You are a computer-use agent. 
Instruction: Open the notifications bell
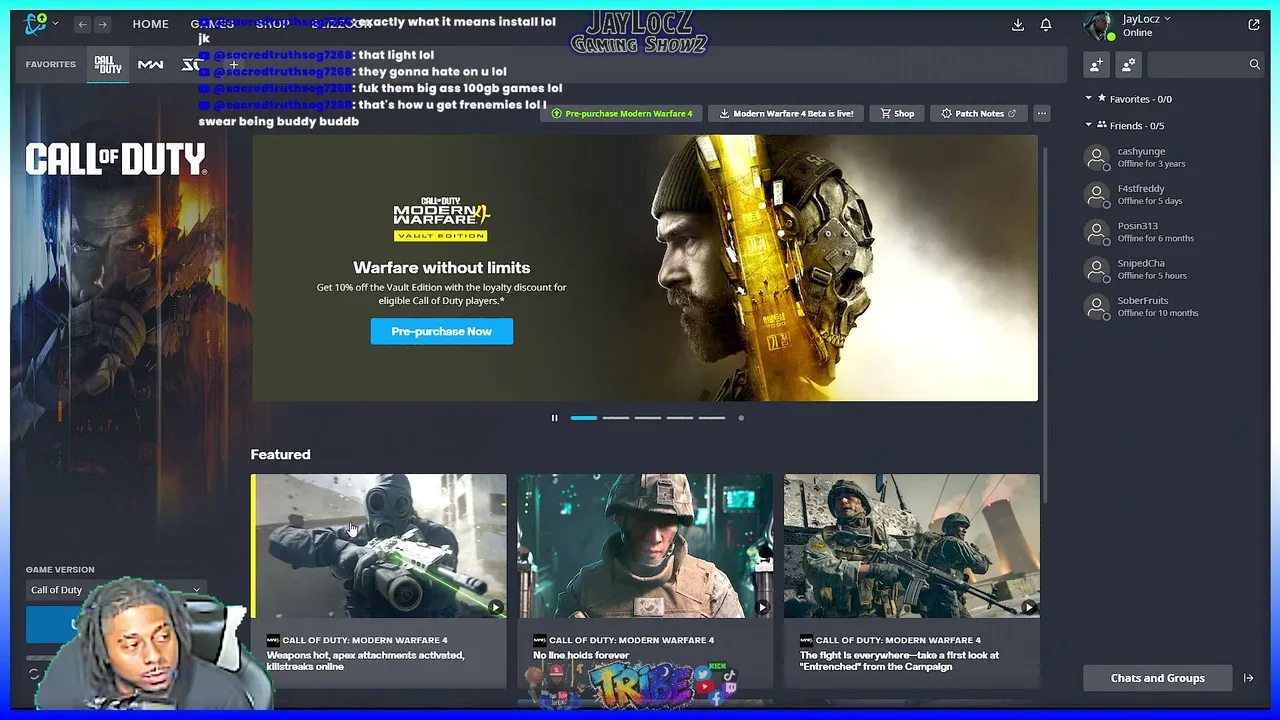(1046, 24)
